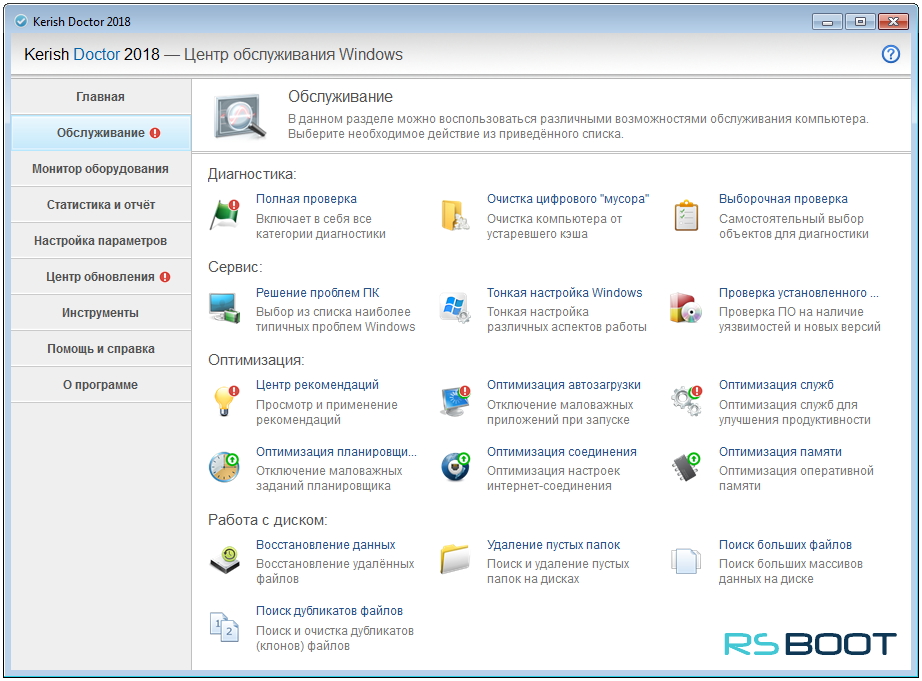Open Поиск дубликатов файлов link
This screenshot has width=922, height=681.
(329, 610)
